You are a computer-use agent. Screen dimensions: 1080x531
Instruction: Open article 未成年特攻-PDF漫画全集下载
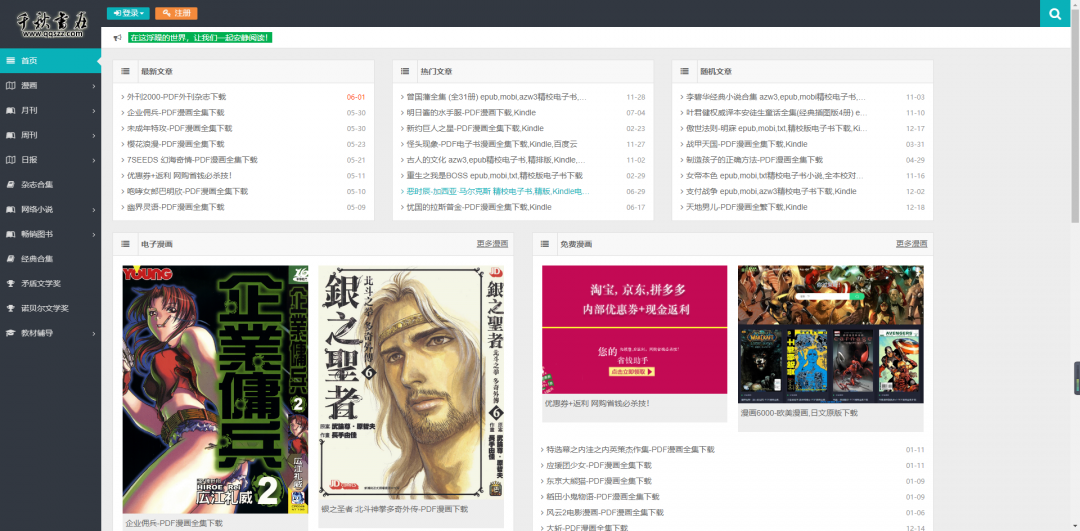point(180,128)
